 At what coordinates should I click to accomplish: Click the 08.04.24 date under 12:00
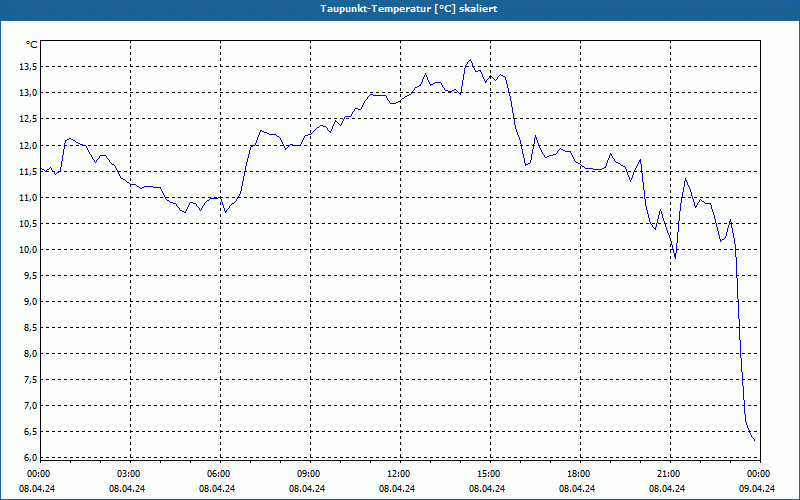tap(397, 489)
